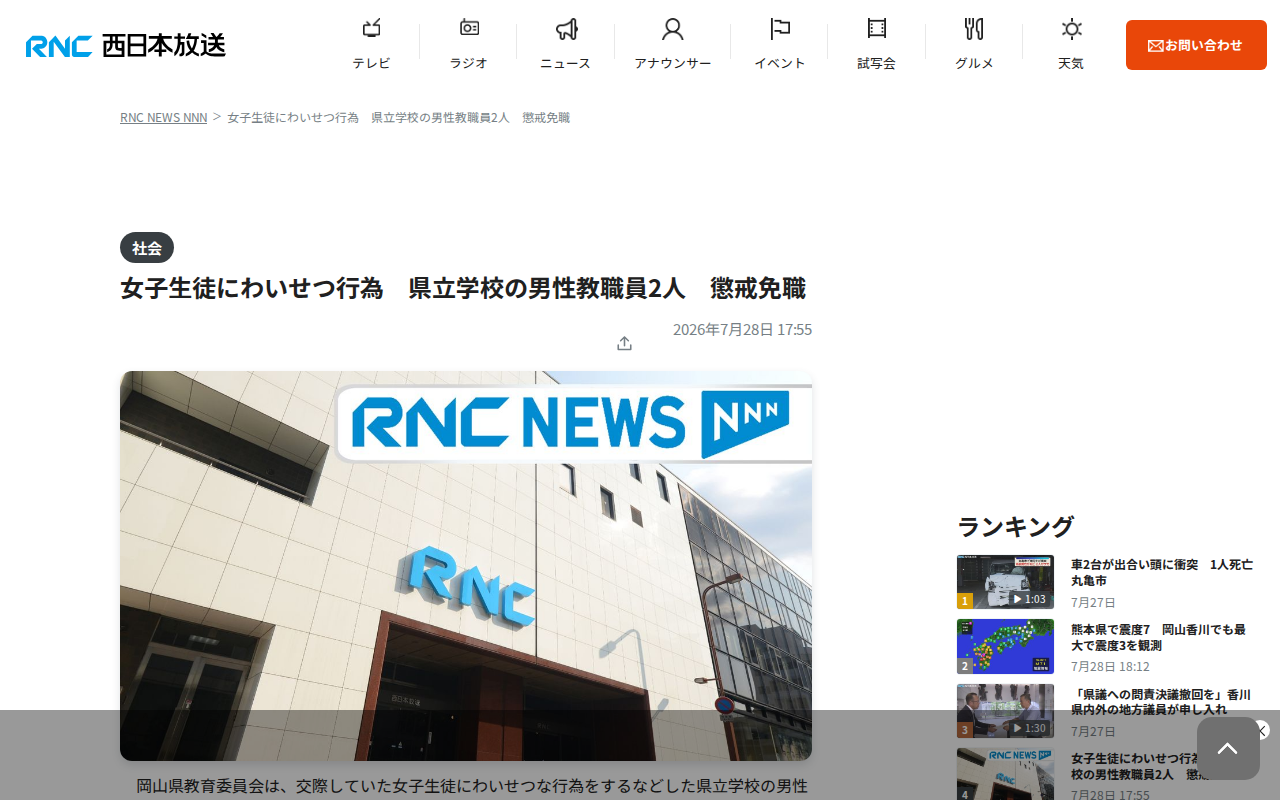Click the main RNC NEWS article image
1280x800 pixels.
click(466, 566)
